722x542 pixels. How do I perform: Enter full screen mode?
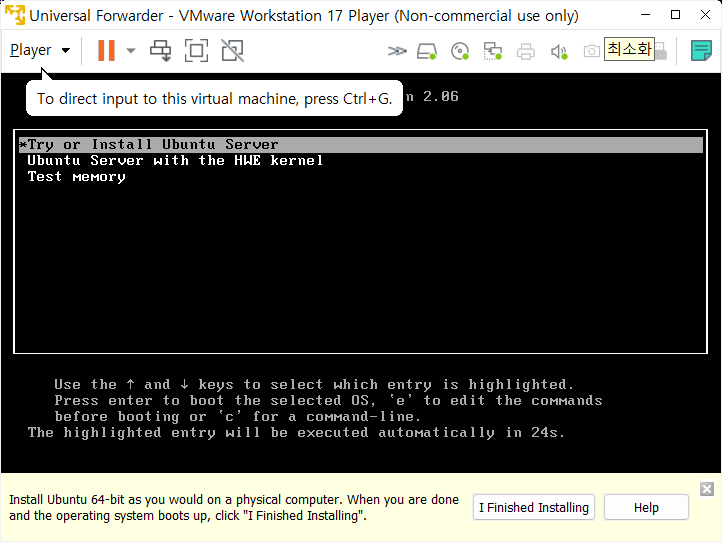[x=196, y=50]
